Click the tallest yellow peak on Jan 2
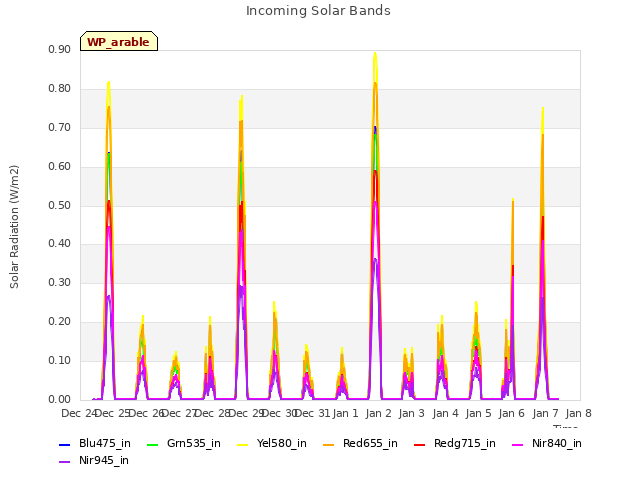The width and height of the screenshot is (640, 480). click(375, 53)
